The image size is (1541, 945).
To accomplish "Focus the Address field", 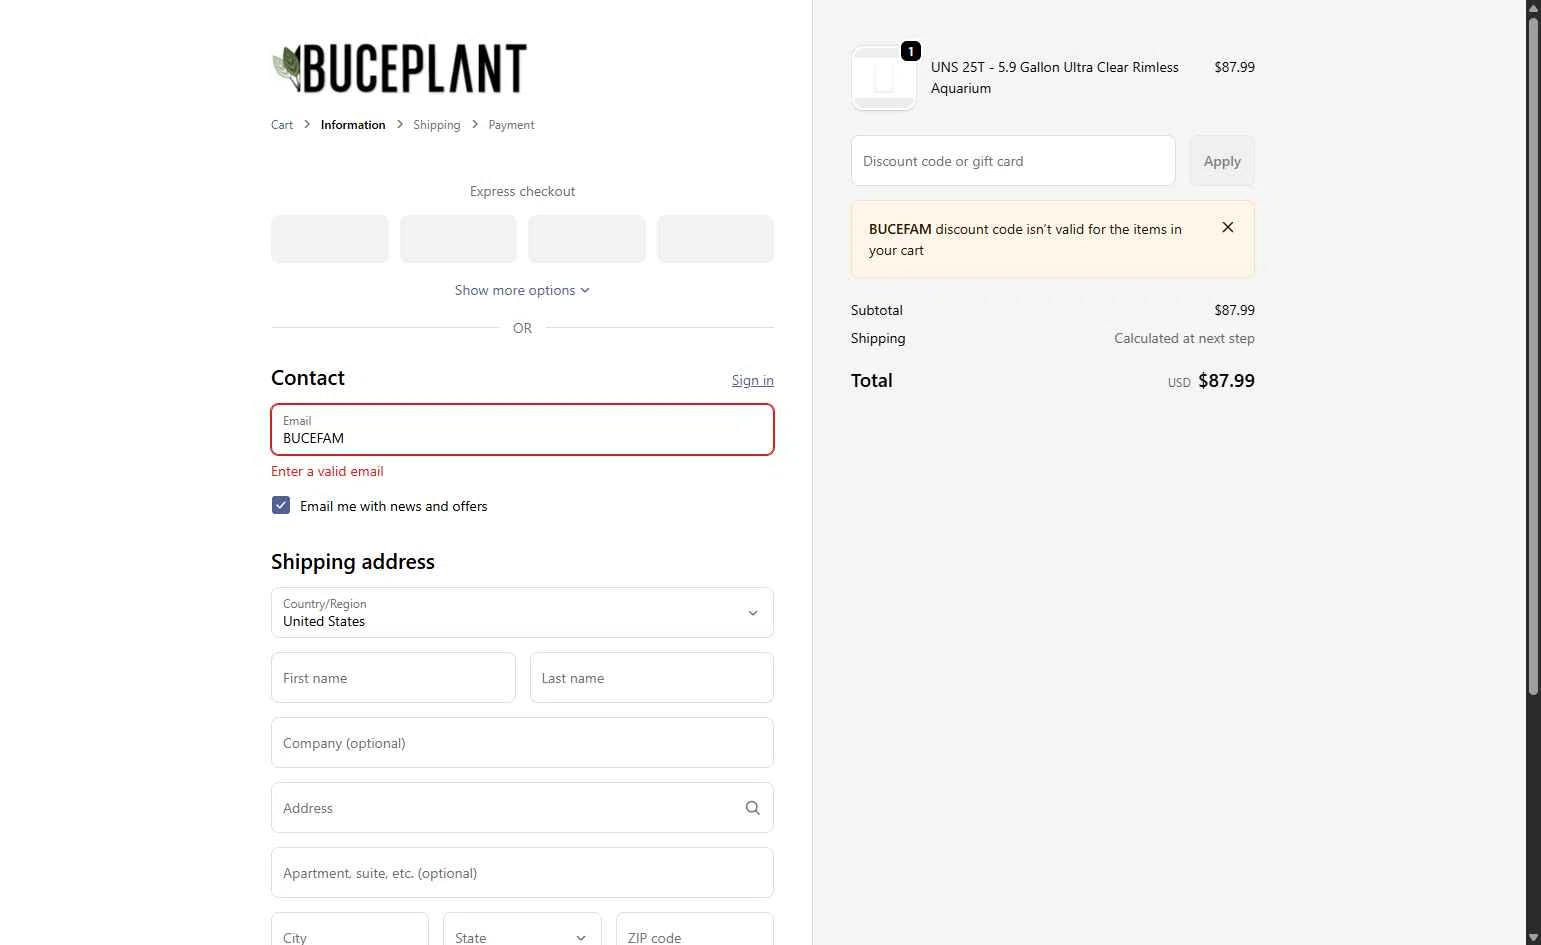I will [x=522, y=807].
